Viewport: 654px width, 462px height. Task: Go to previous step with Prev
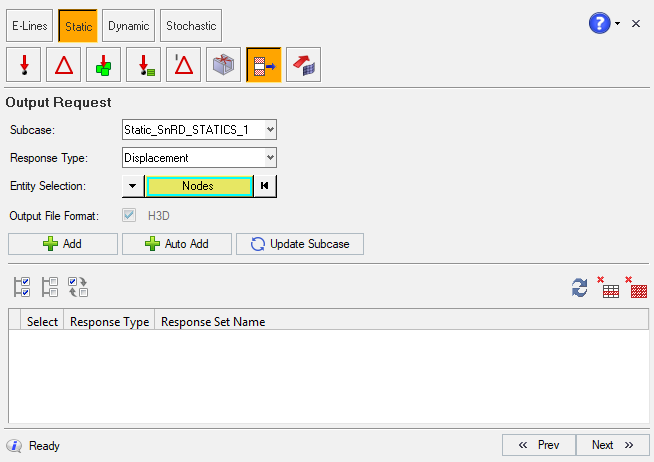pos(539,445)
